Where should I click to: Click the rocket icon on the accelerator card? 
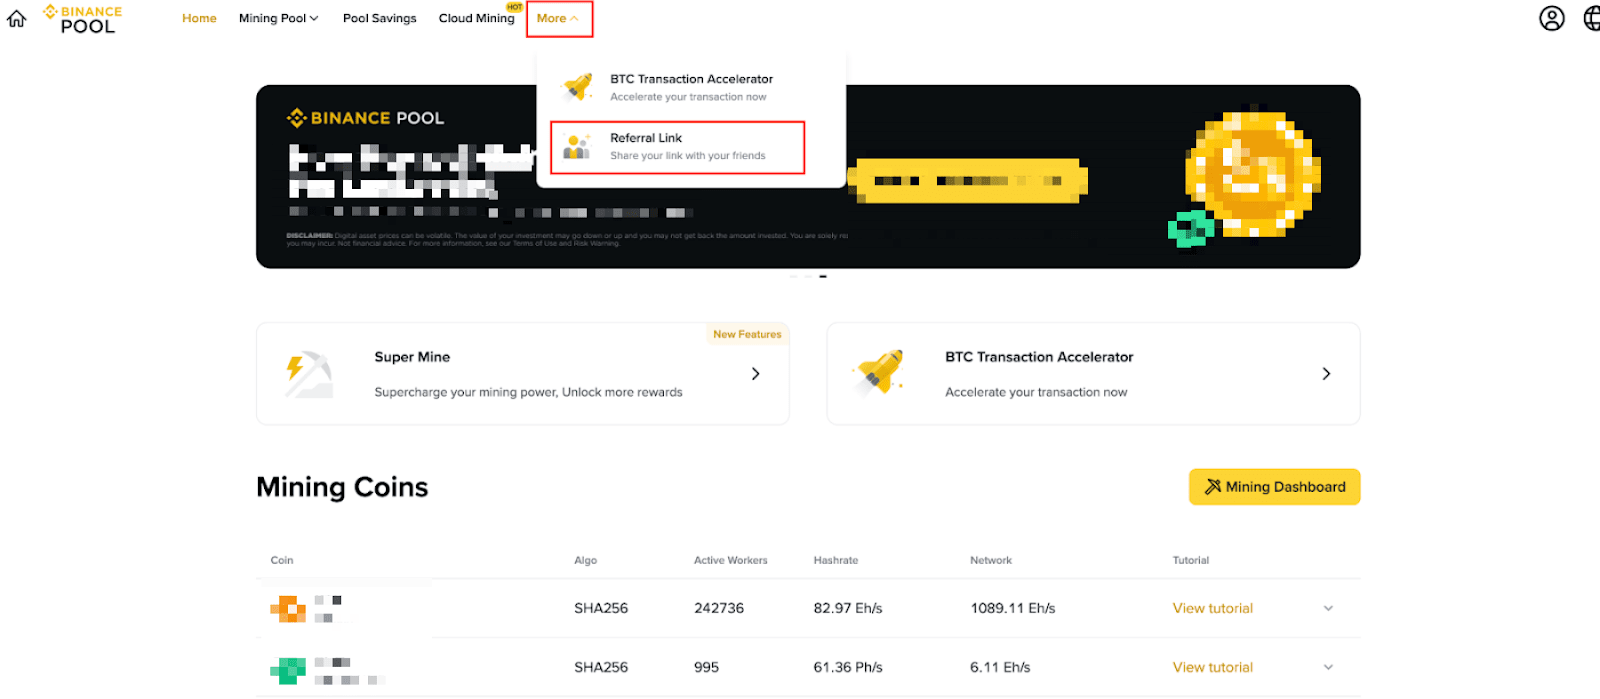coord(880,373)
